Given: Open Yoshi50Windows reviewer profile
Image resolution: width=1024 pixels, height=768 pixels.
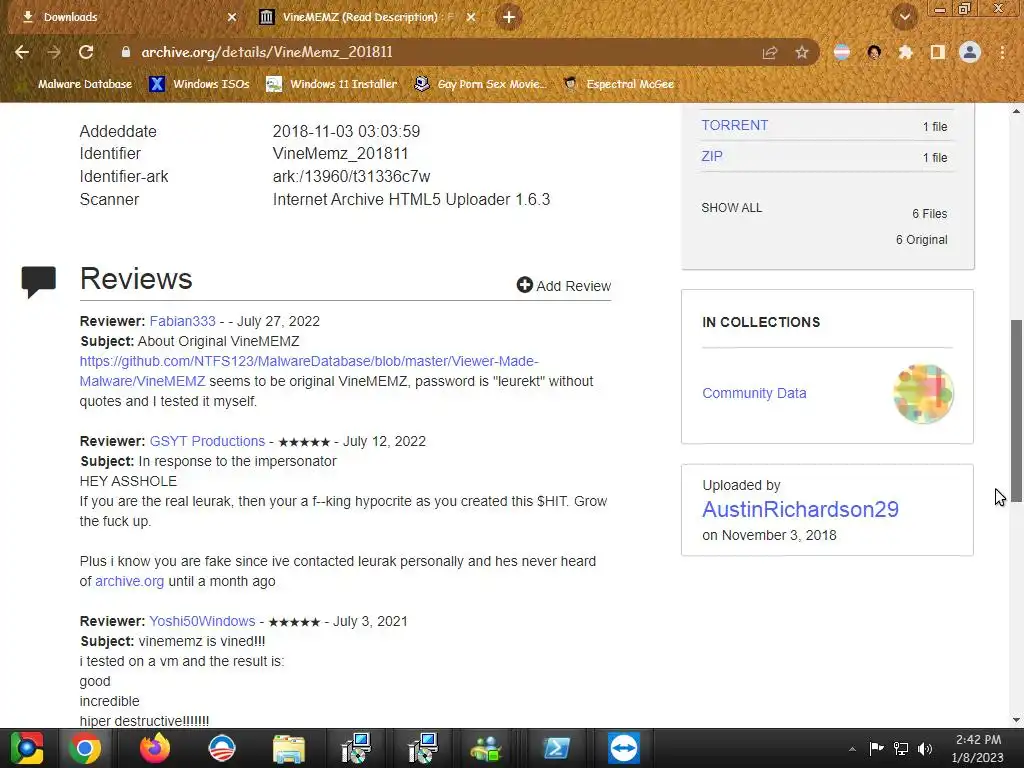Looking at the screenshot, I should tap(202, 621).
